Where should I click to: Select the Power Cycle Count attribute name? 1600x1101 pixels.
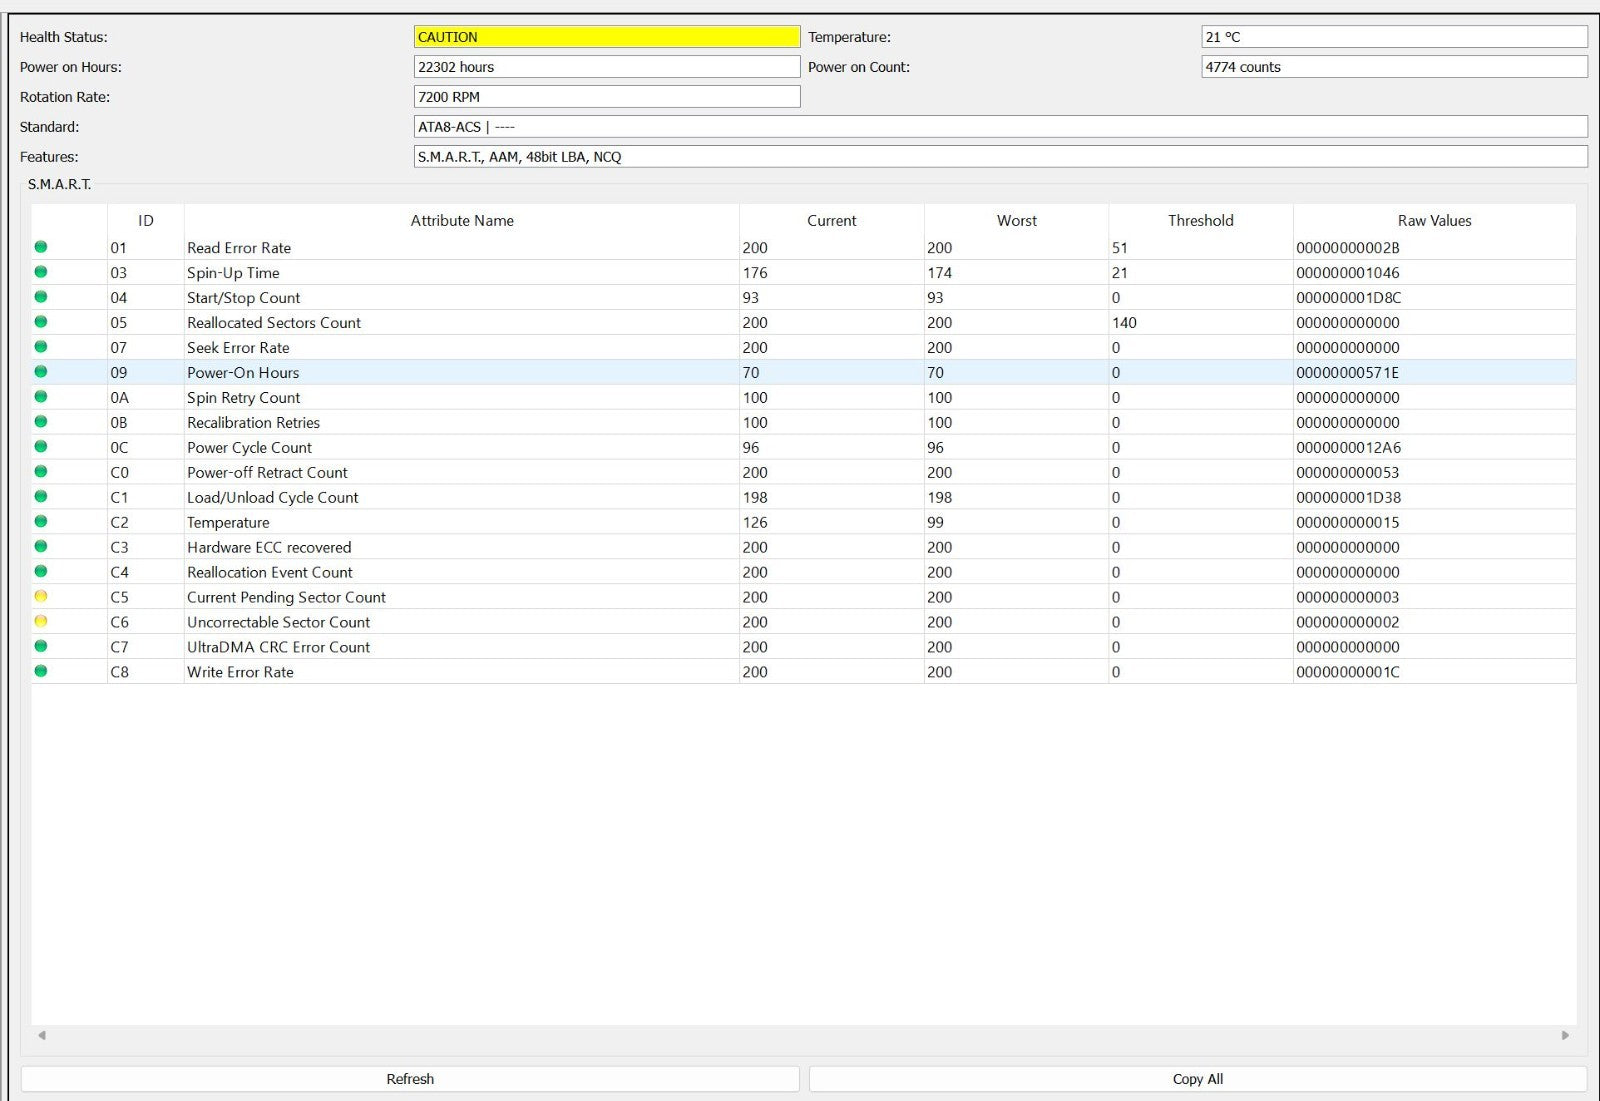coord(249,448)
